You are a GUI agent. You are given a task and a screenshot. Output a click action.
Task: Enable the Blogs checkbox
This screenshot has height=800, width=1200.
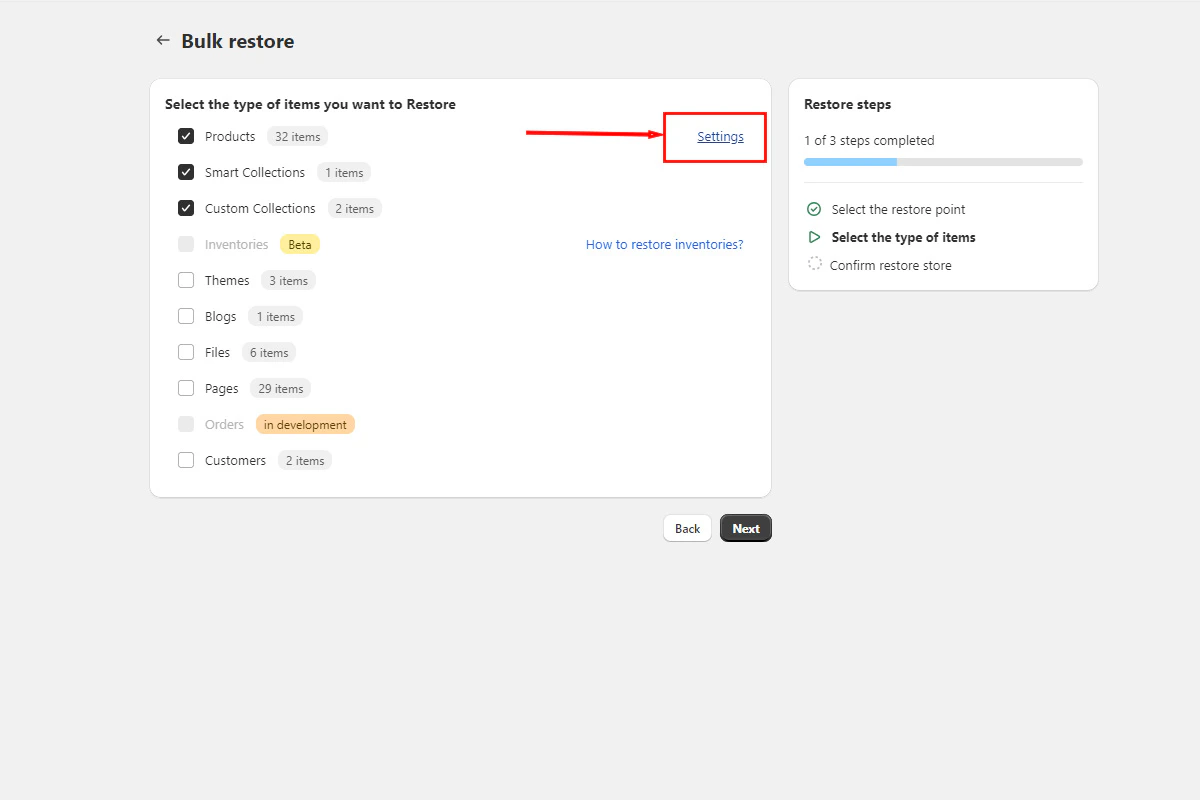[x=185, y=315]
